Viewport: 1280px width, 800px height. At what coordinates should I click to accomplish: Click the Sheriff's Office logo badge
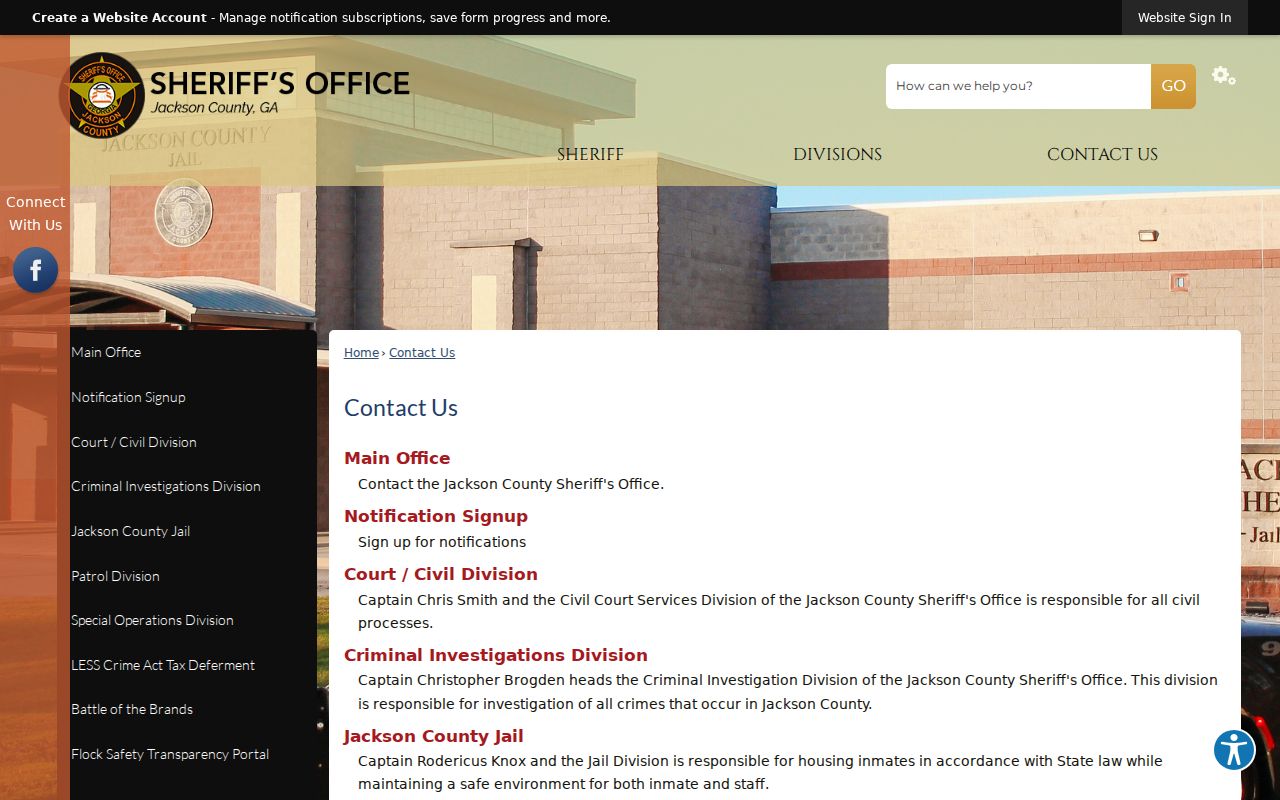[101, 96]
